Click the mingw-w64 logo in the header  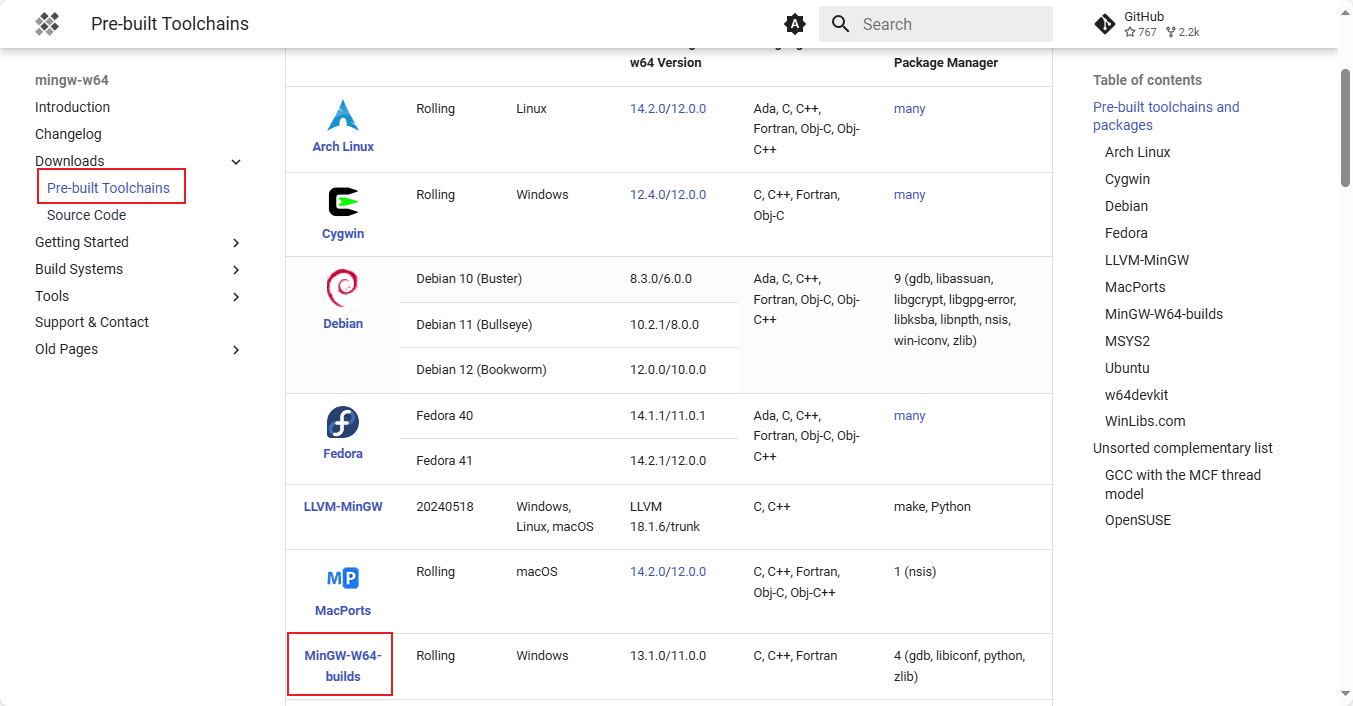click(x=47, y=24)
